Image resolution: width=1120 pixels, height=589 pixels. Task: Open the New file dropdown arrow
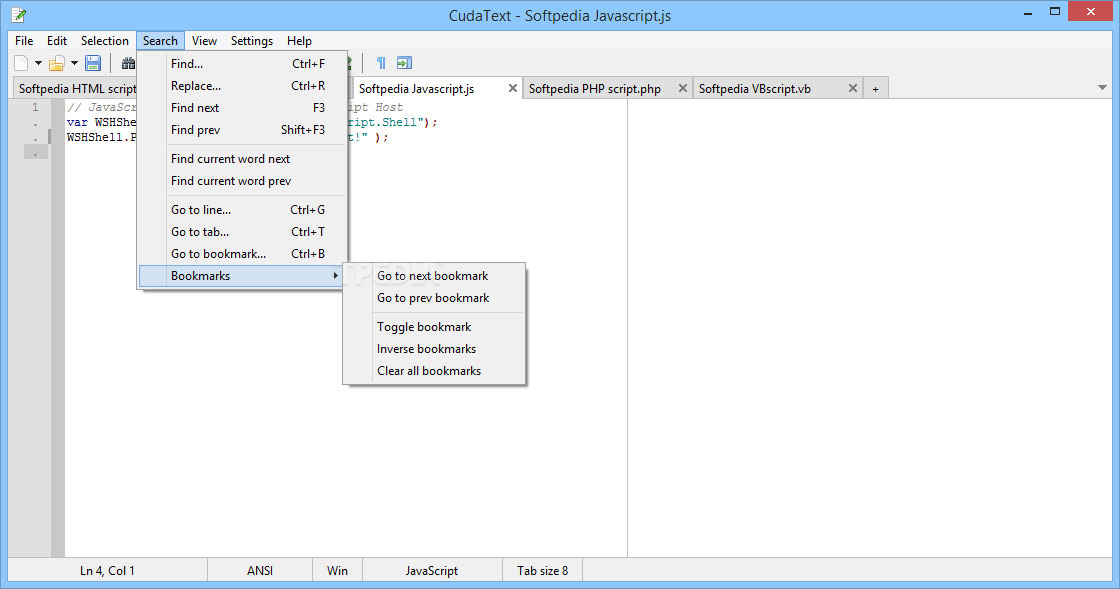(x=39, y=64)
